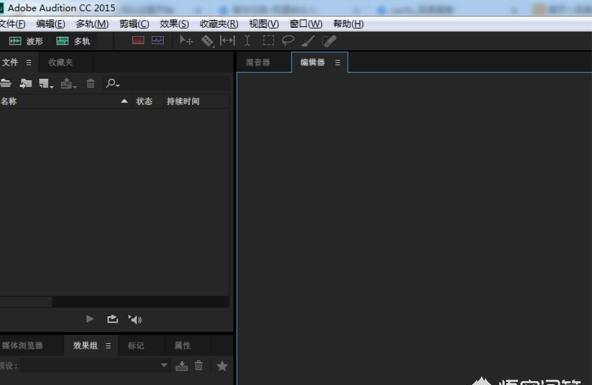Open the 视图 menu
The width and height of the screenshot is (592, 385).
click(x=264, y=24)
